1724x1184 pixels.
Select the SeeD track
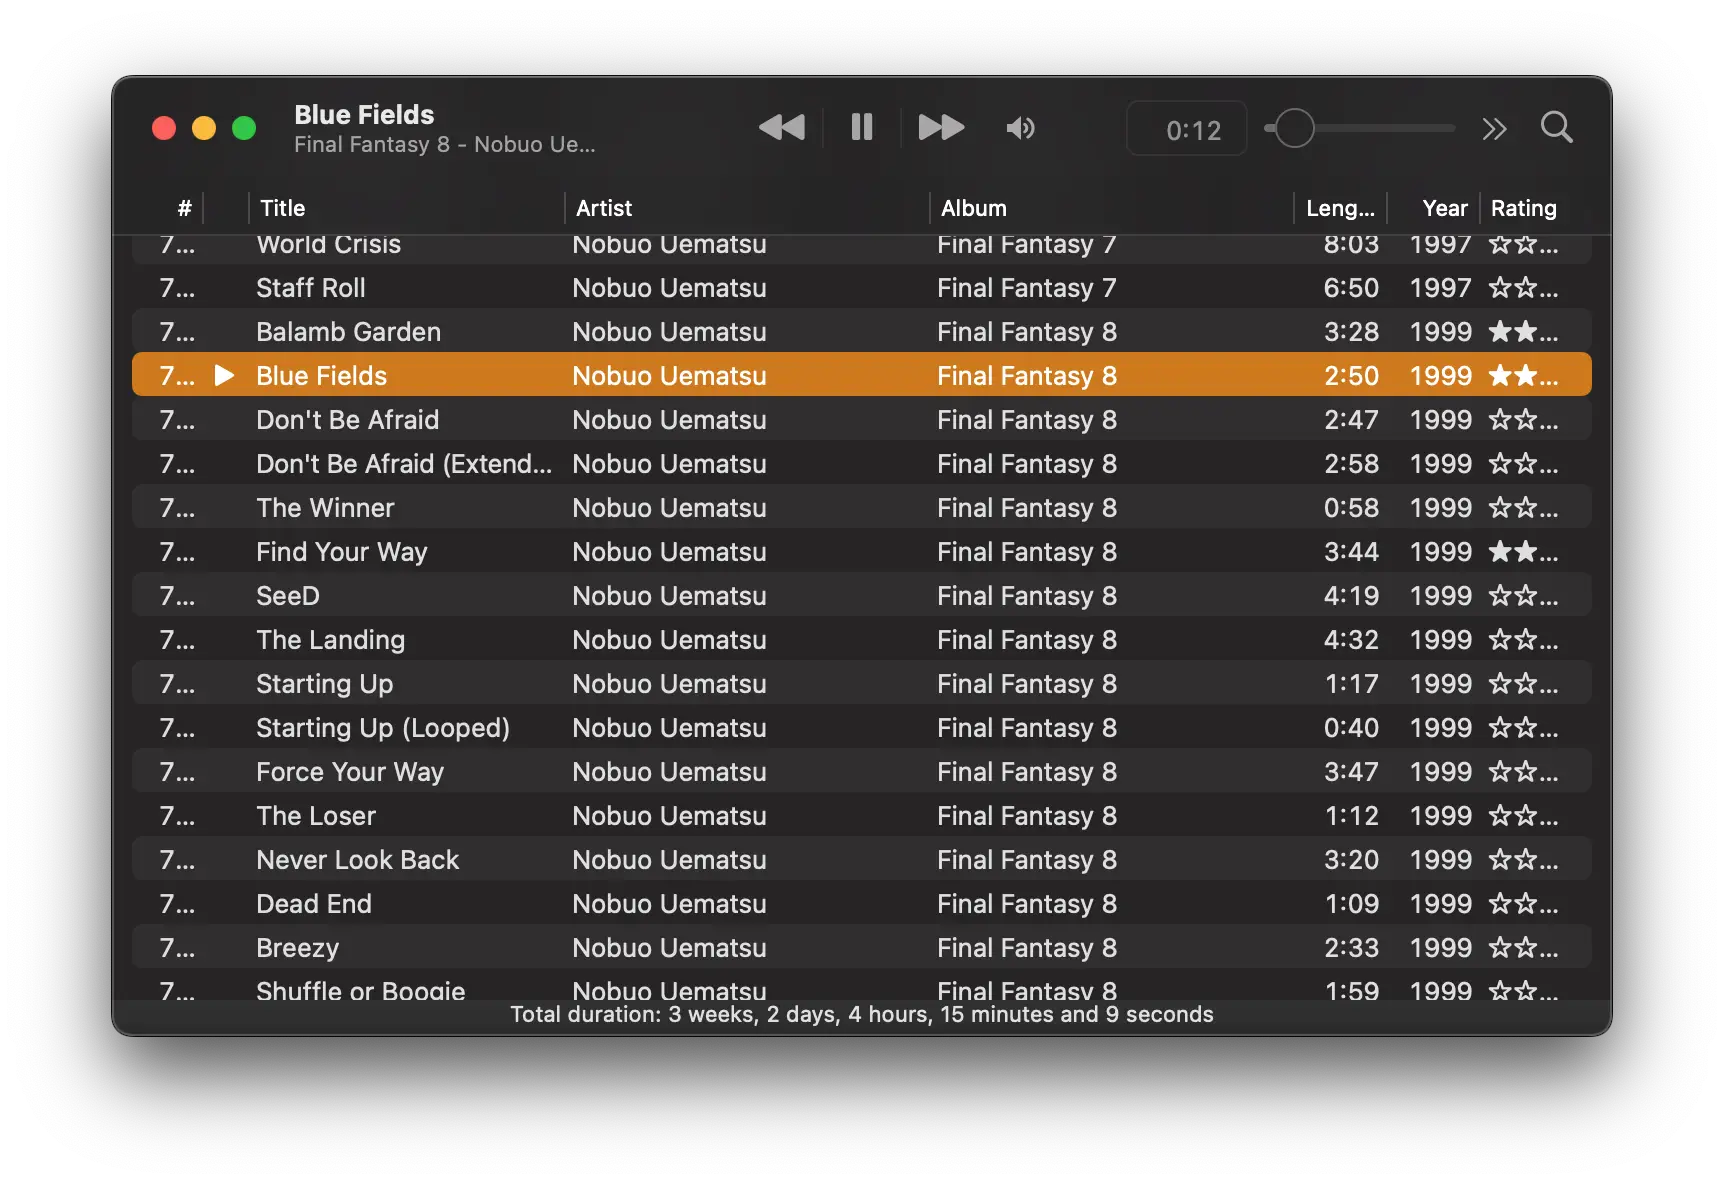coord(862,596)
